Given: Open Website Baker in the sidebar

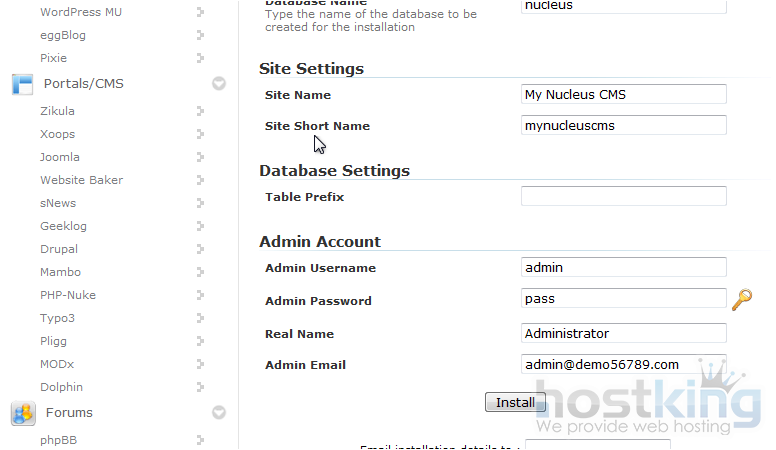Looking at the screenshot, I should click(81, 180).
